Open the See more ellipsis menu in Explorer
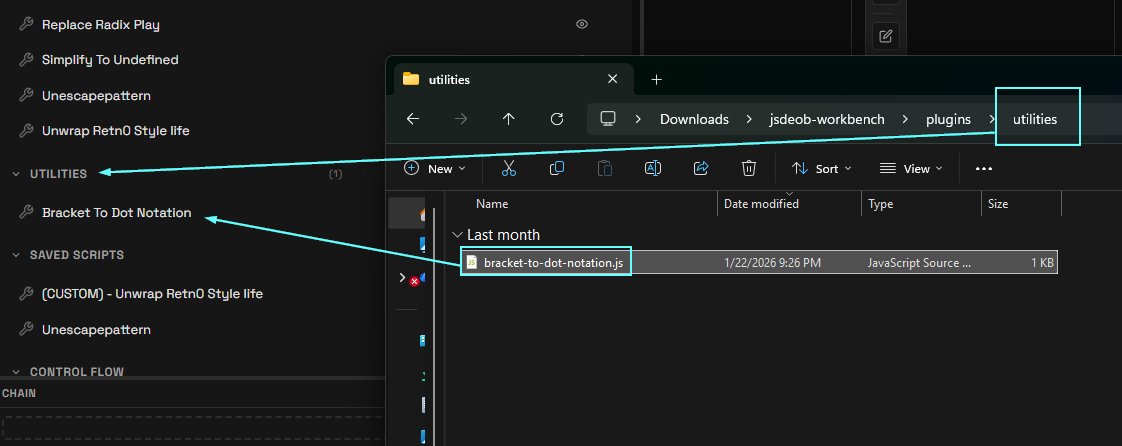 click(x=984, y=169)
